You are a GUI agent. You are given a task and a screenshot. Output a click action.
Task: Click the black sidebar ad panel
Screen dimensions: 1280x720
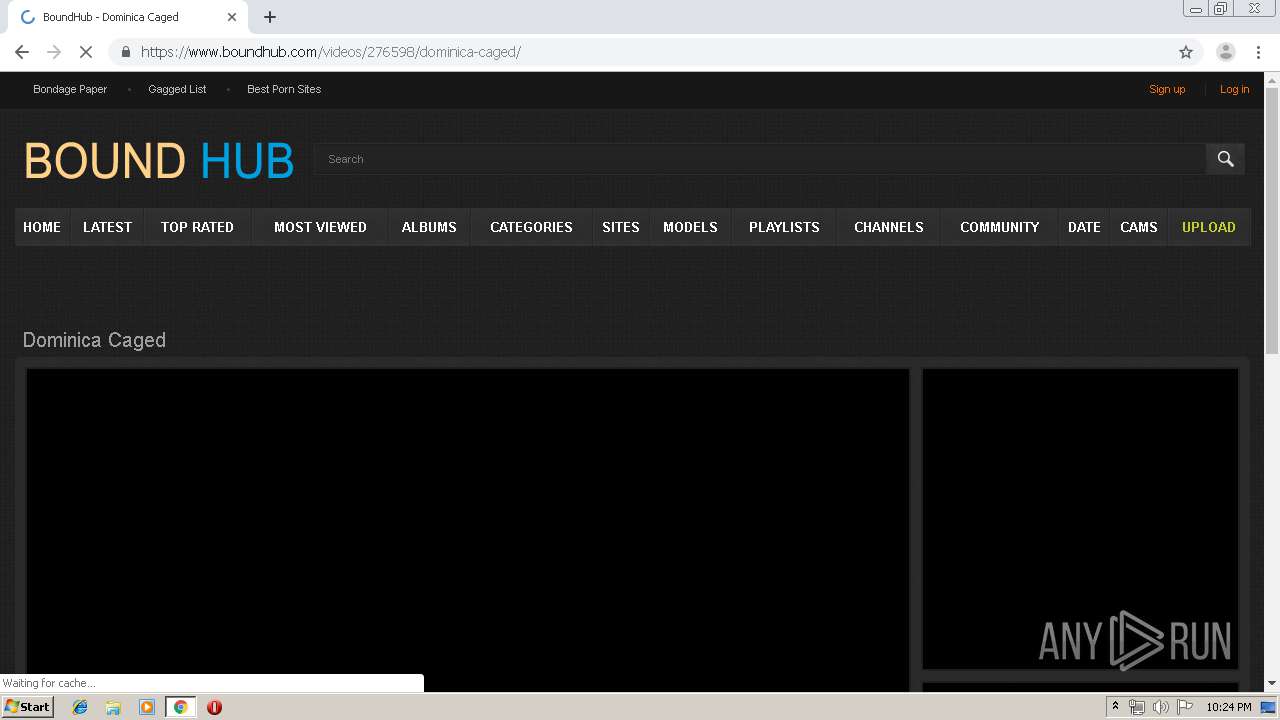[x=1080, y=519]
